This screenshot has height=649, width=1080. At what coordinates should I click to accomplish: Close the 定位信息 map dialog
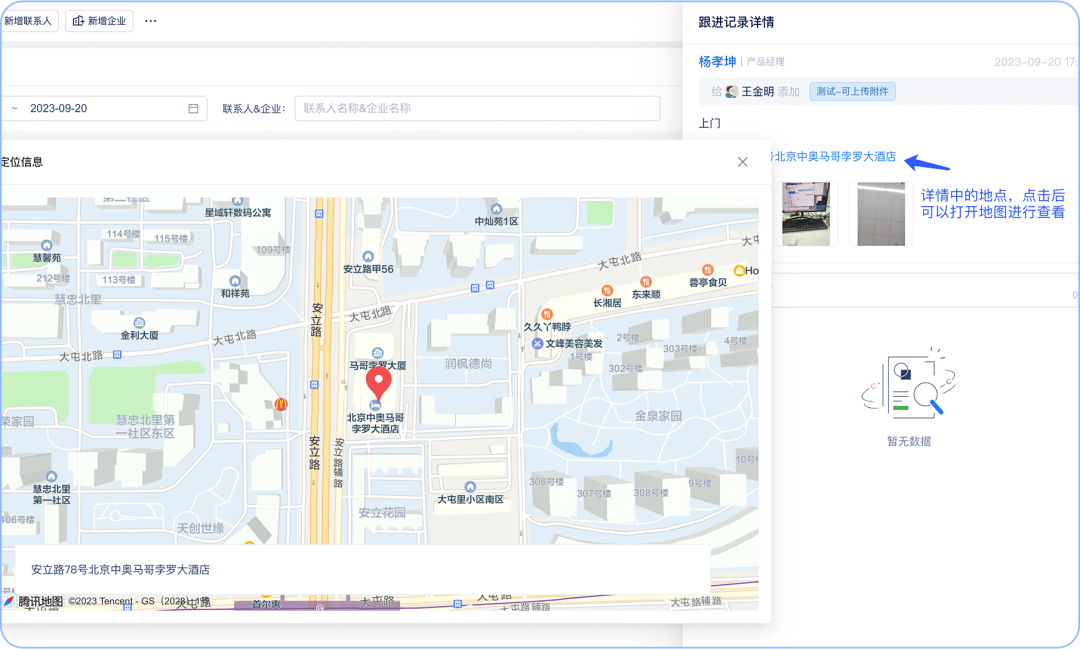click(x=742, y=162)
